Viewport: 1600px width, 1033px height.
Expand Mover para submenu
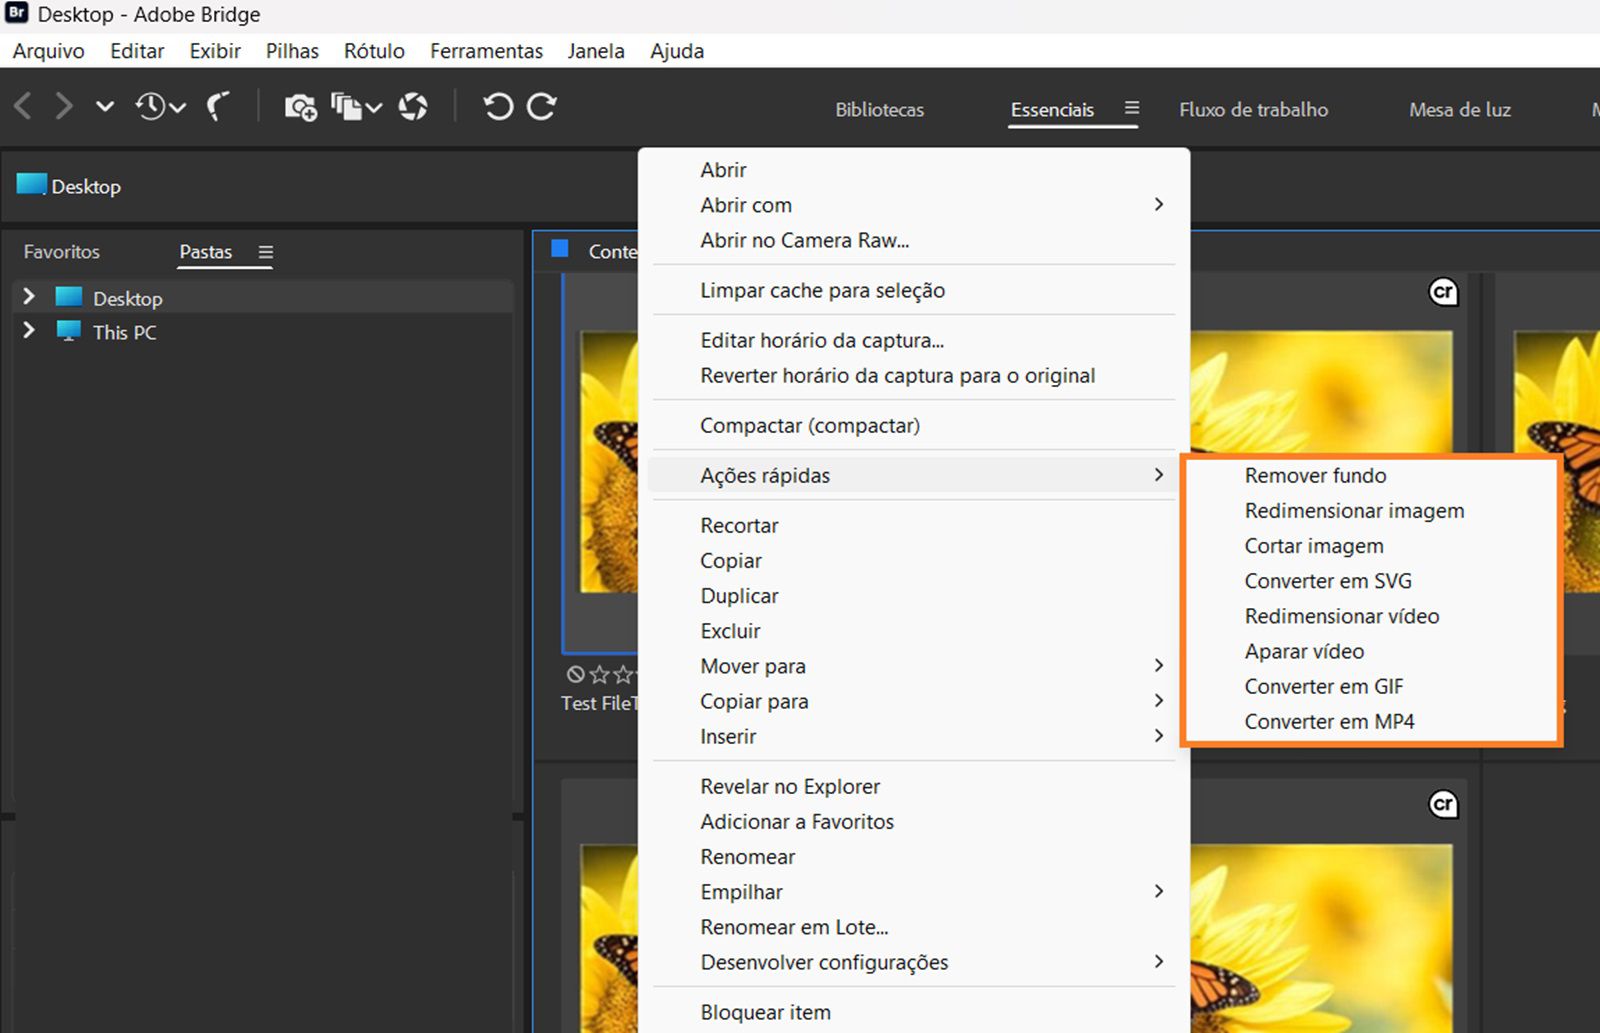(x=915, y=666)
